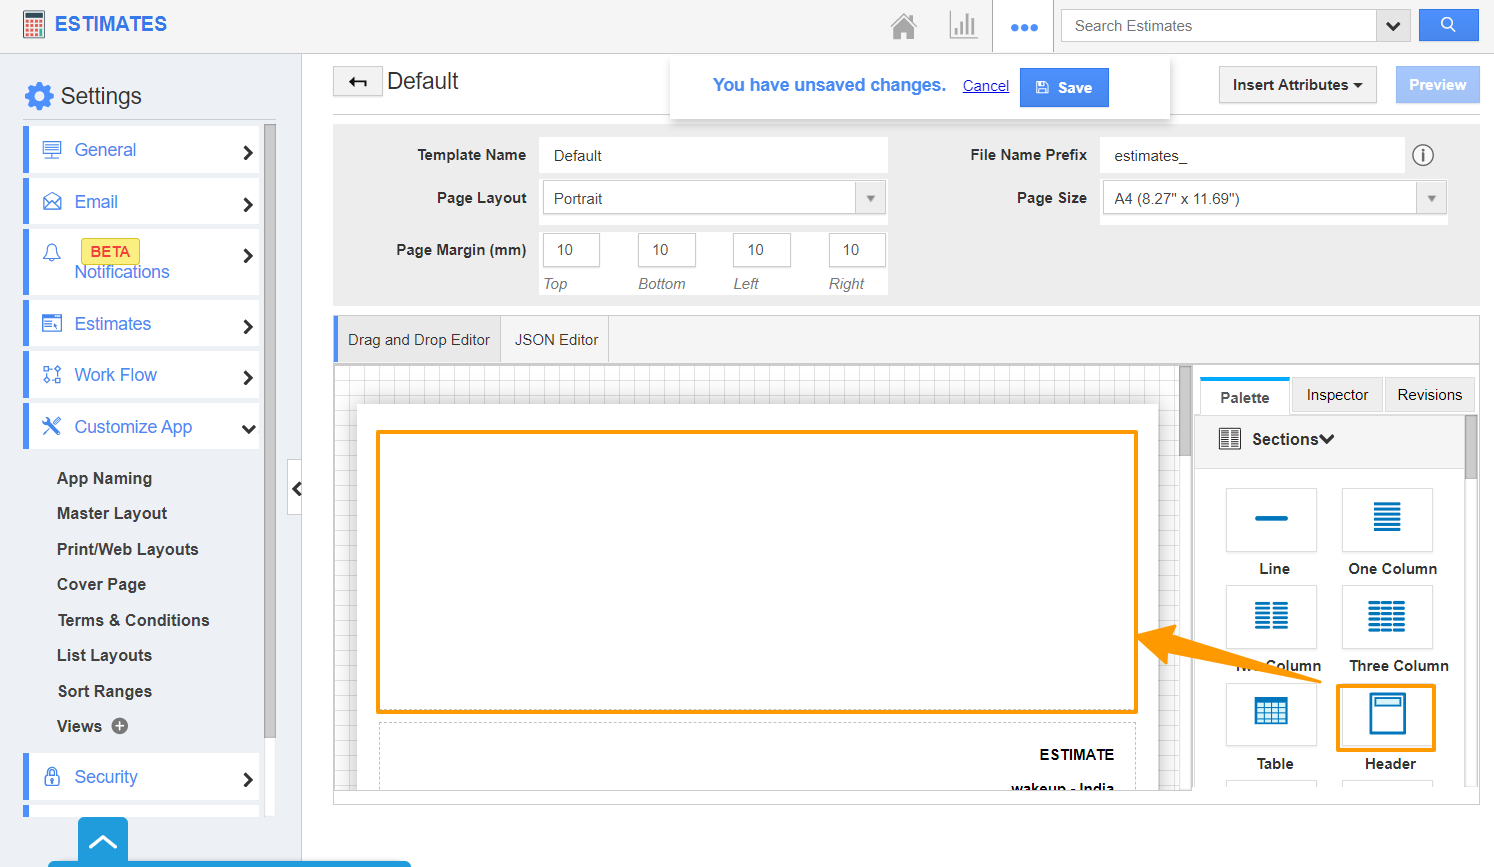1494x867 pixels.
Task: Add a new view with plus icon
Action: pos(120,726)
